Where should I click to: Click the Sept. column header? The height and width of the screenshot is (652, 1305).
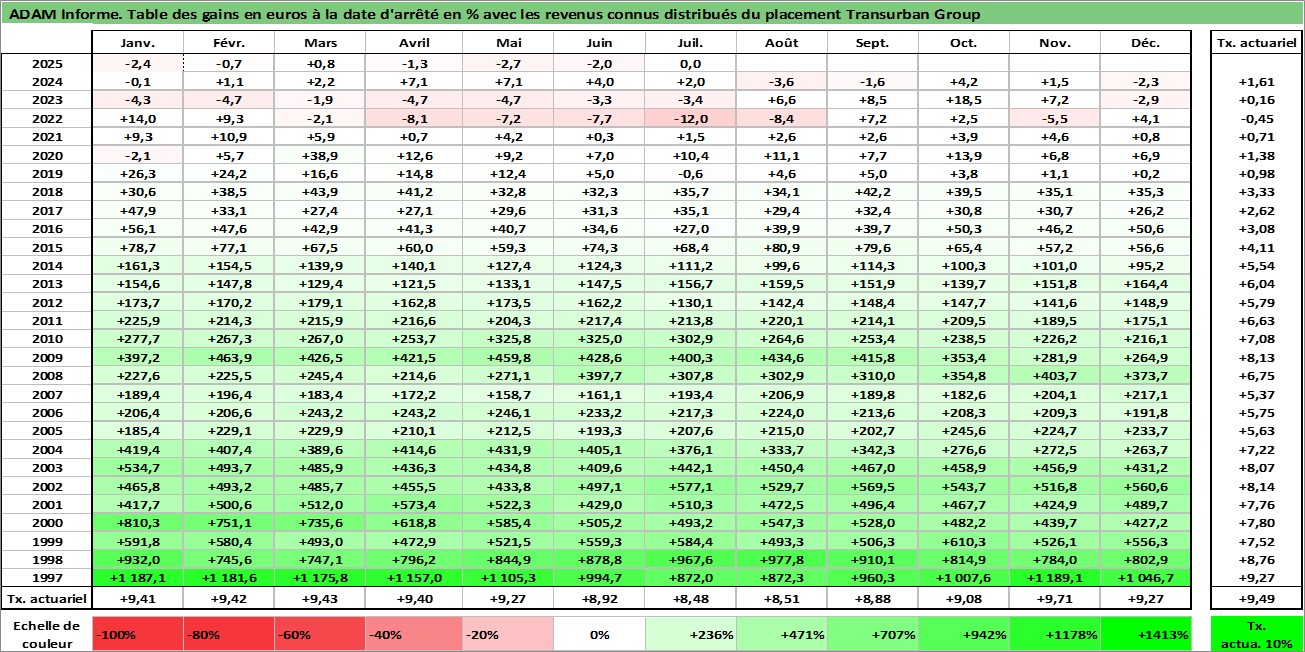coord(872,43)
